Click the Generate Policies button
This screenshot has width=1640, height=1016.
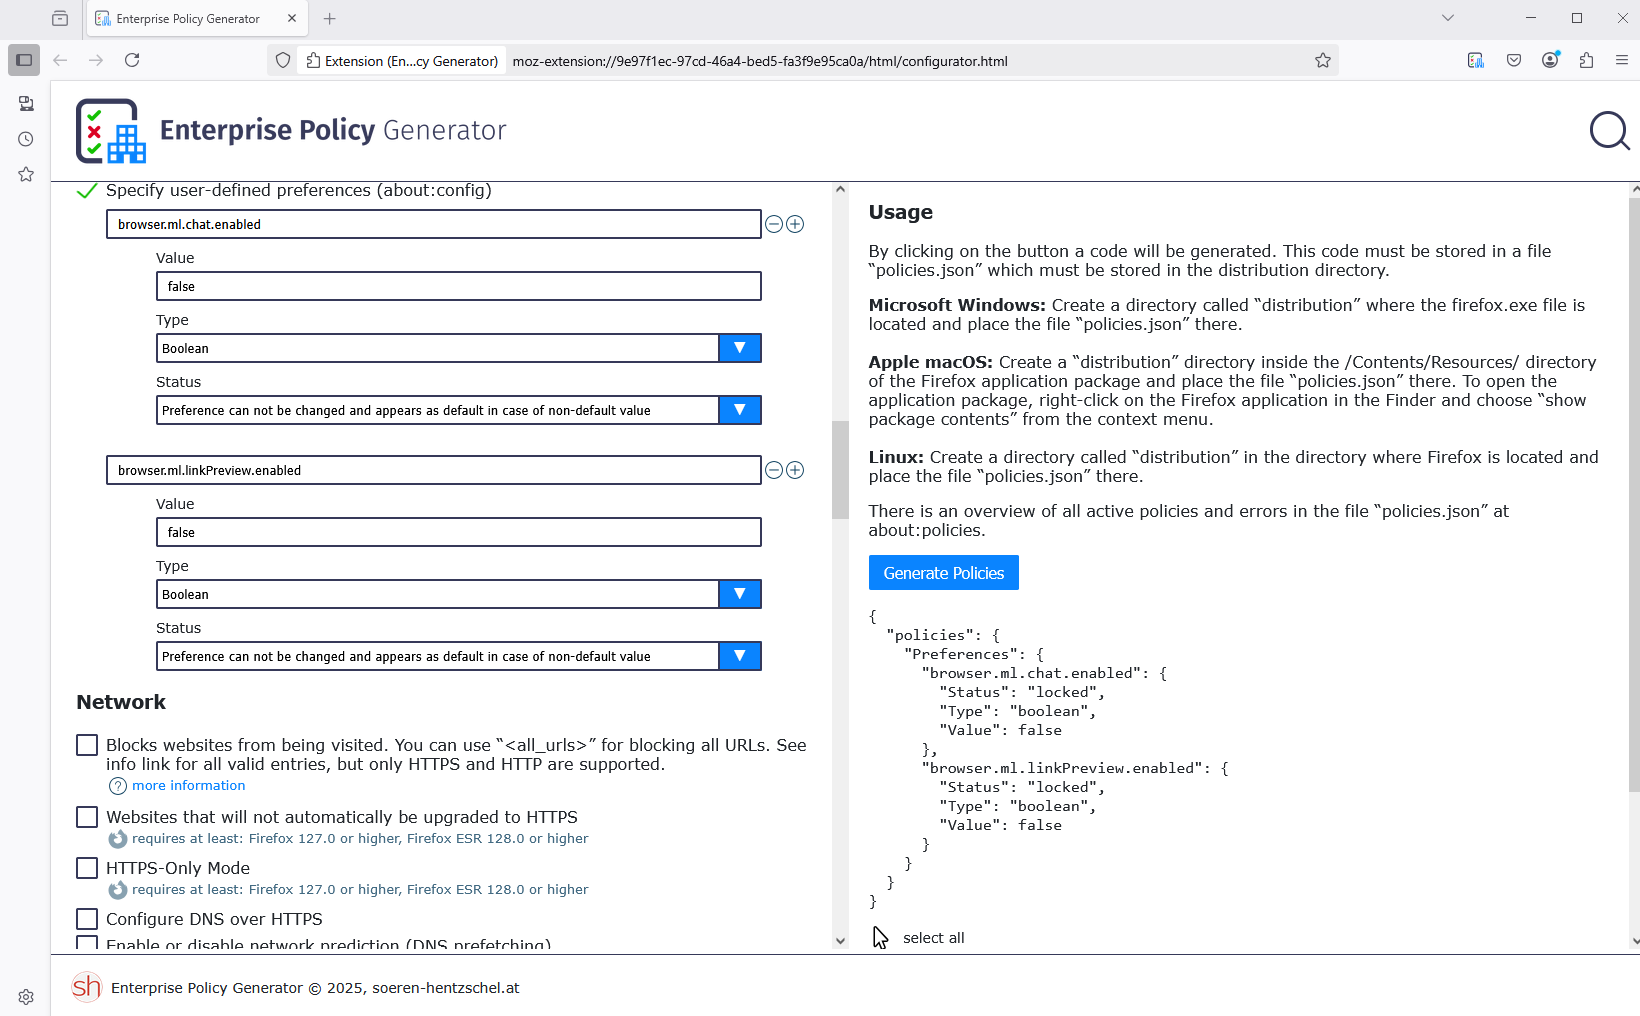pyautogui.click(x=943, y=573)
